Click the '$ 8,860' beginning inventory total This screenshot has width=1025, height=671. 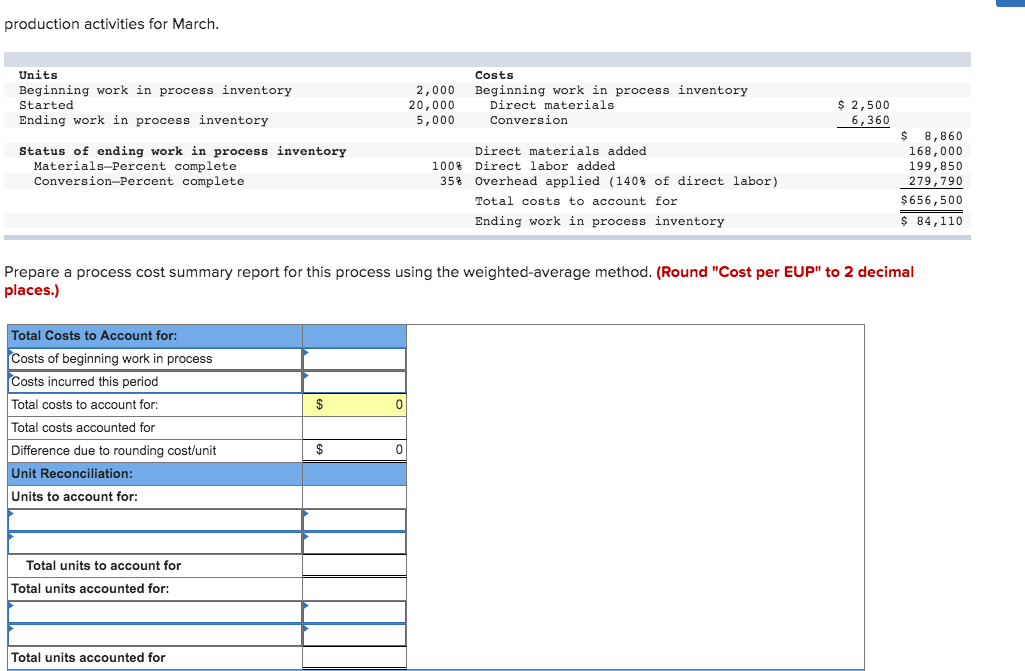point(932,136)
